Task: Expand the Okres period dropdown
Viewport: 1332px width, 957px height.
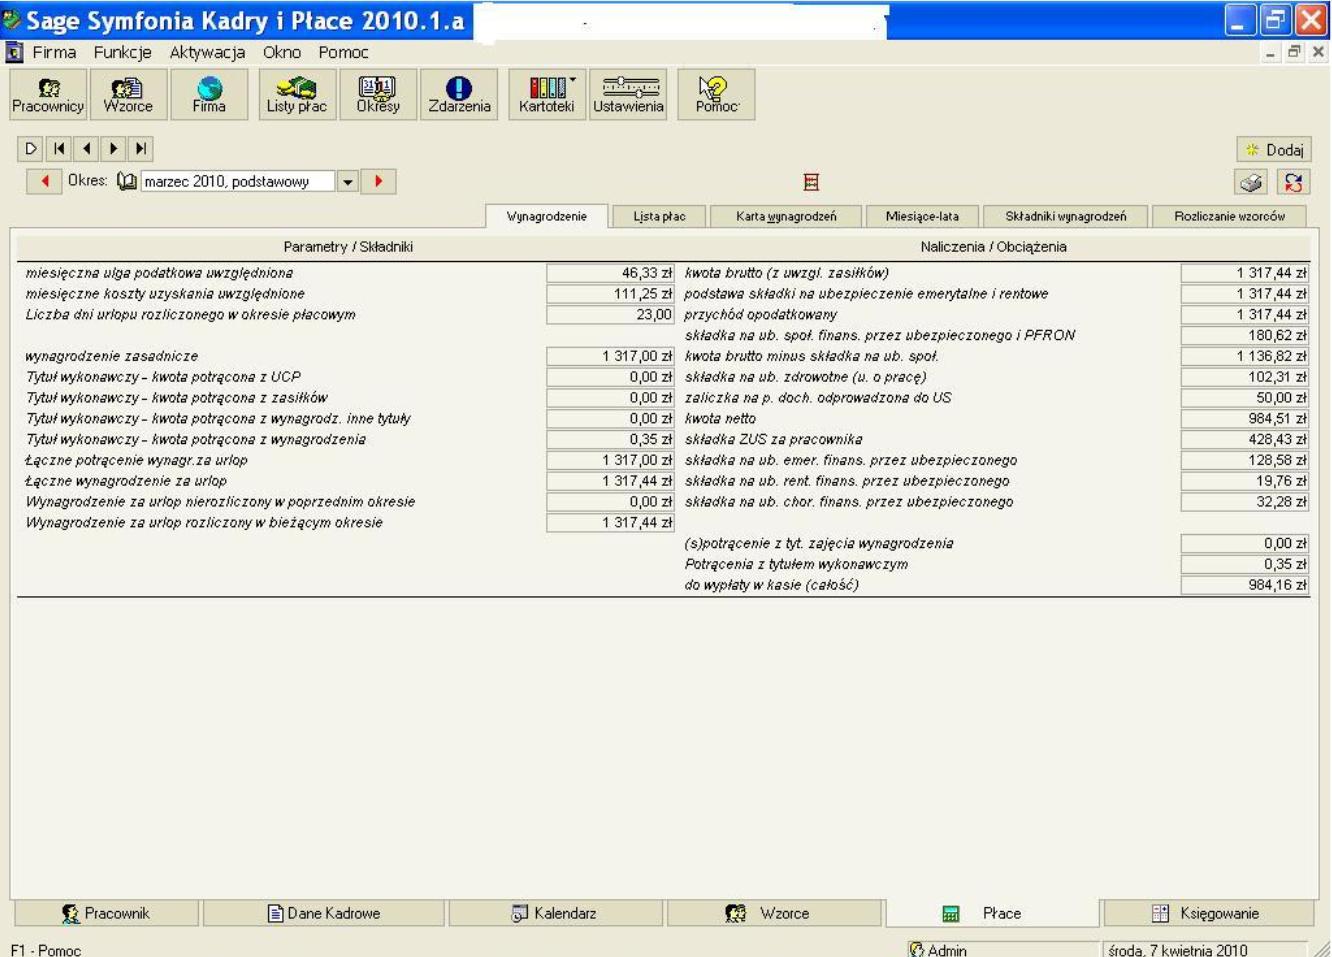Action: (x=347, y=182)
